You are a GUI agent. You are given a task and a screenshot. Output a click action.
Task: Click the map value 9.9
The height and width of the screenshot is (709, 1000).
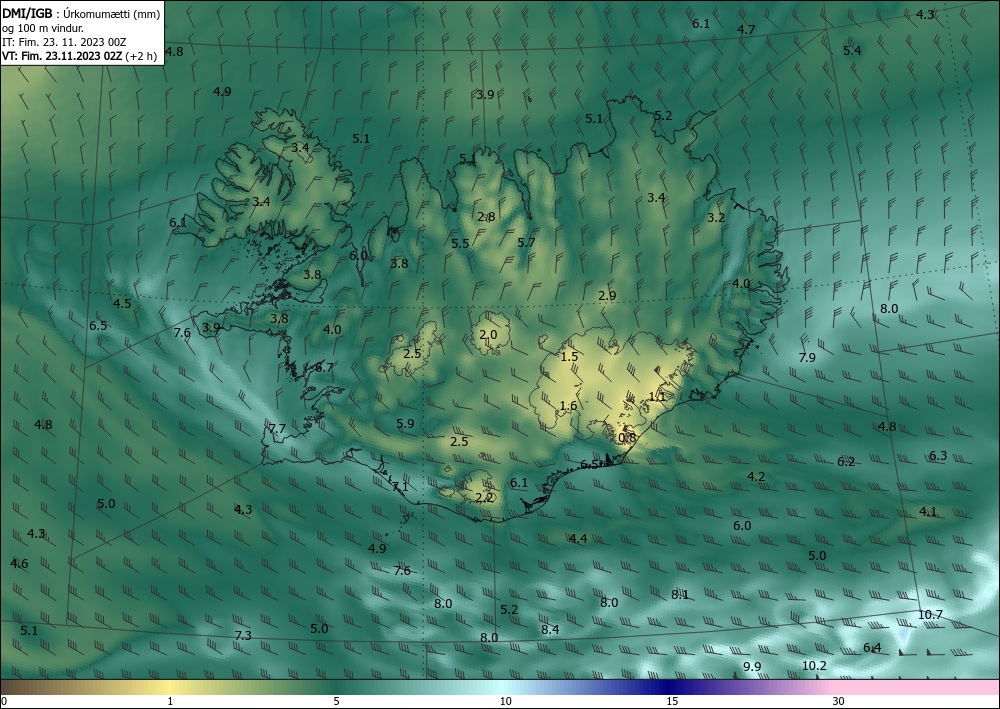pos(752,667)
